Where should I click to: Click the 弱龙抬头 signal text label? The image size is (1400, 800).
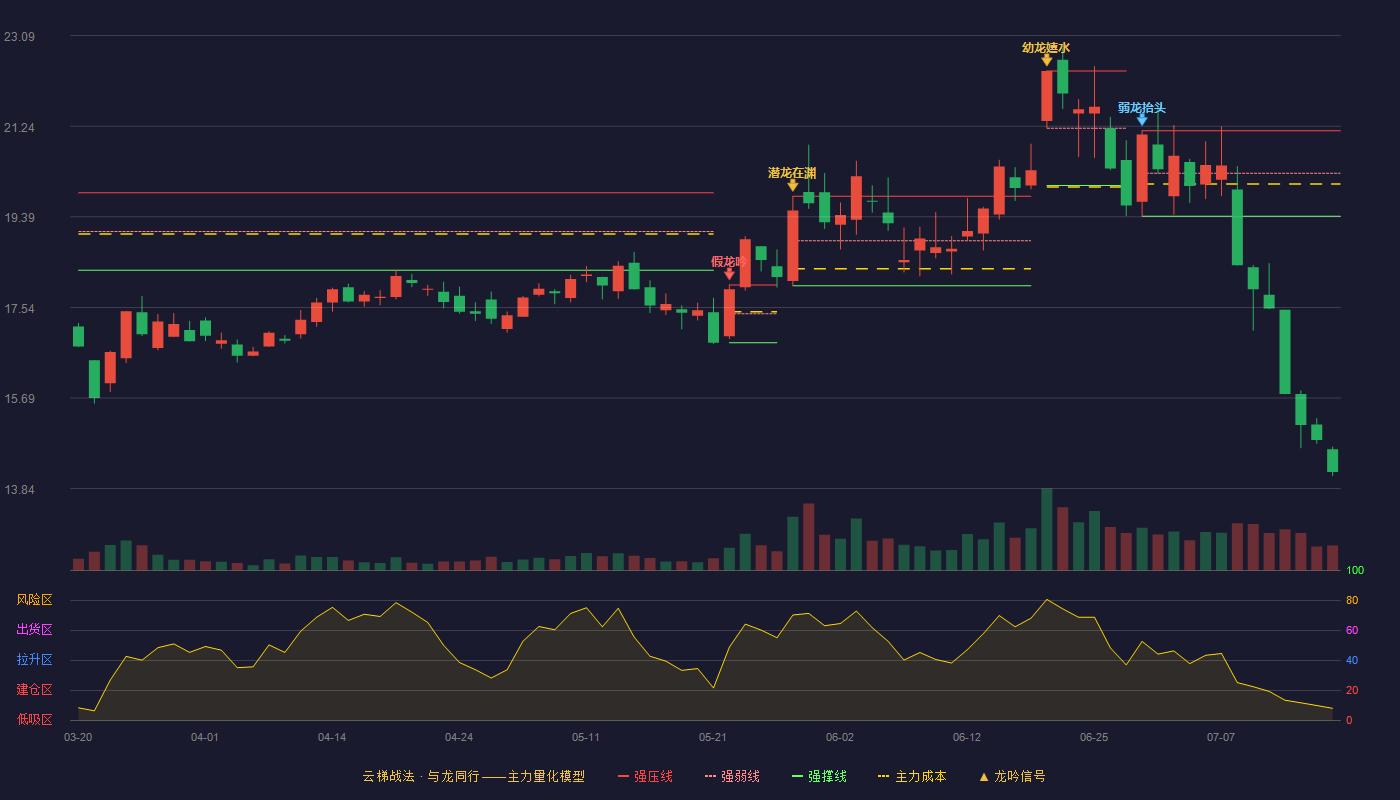coord(1142,108)
